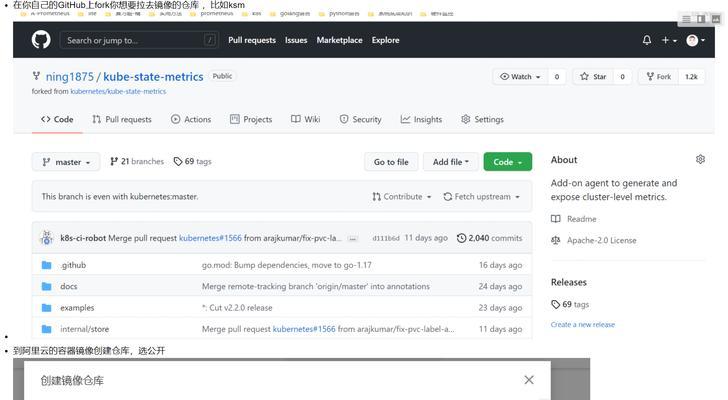Open the GitHub home logo
The width and height of the screenshot is (728, 400).
pos(41,40)
